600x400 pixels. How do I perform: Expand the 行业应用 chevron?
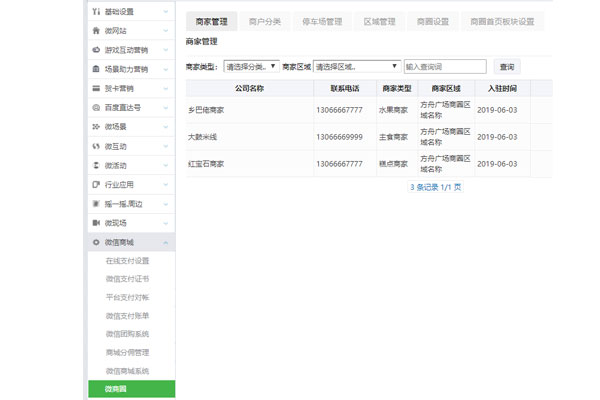pos(166,184)
